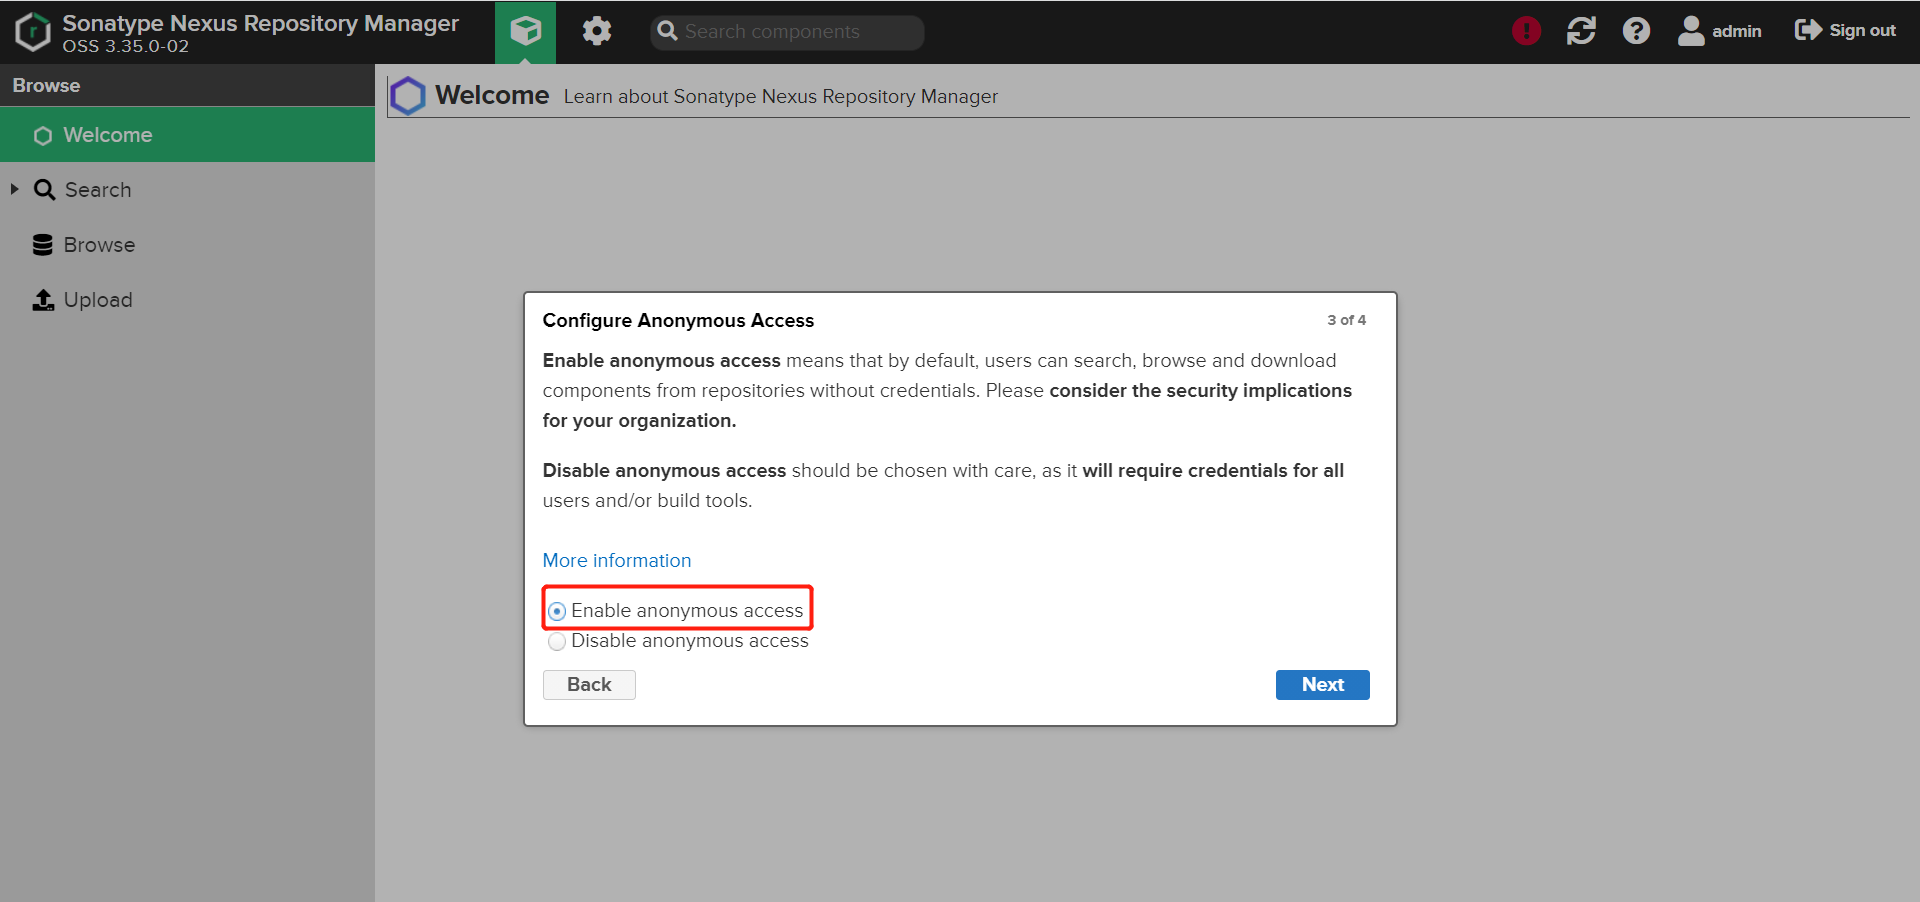Click 'Learn about Sonatype Nexus Repository Manager' text
The height and width of the screenshot is (902, 1920).
[781, 96]
